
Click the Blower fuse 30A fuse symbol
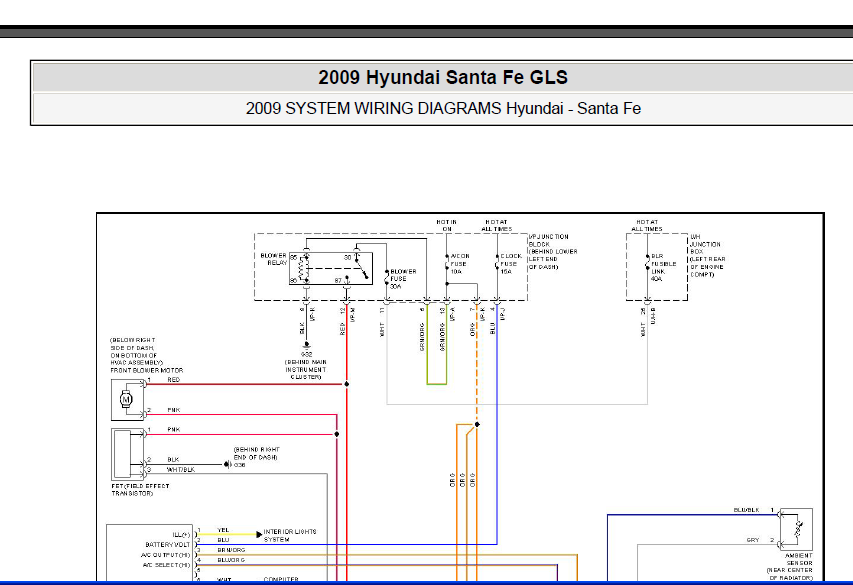click(387, 278)
